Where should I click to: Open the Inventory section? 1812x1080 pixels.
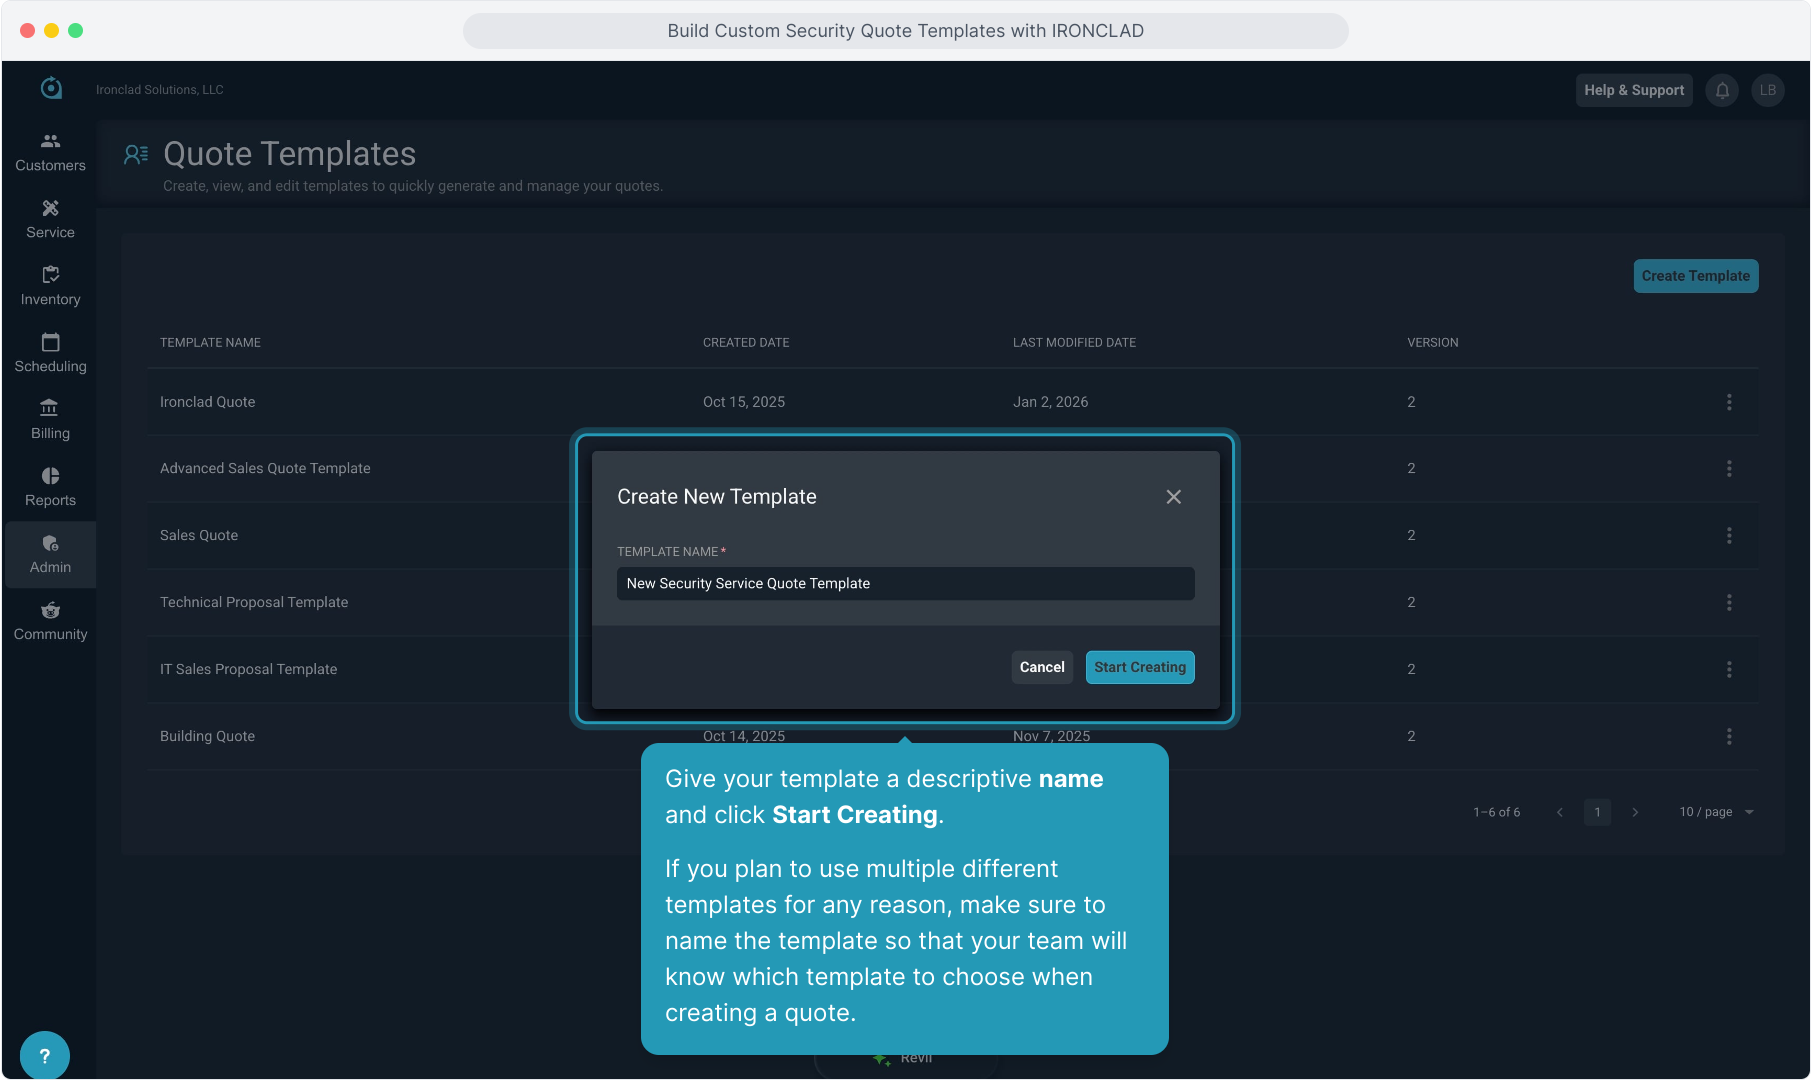[50, 287]
